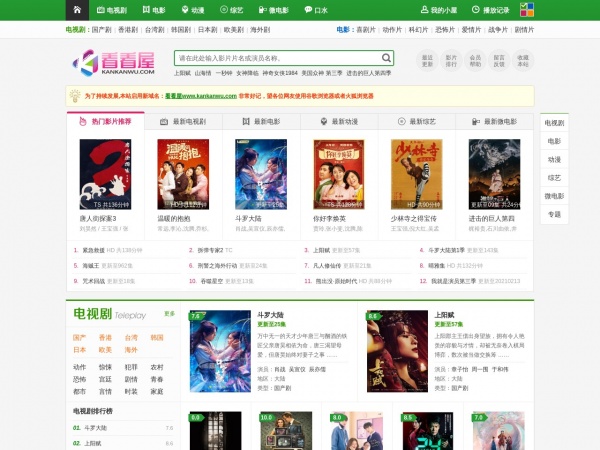Image resolution: width=600 pixels, height=450 pixels.
Task: Open 动漫 in the top green navigation
Action: click(x=193, y=10)
